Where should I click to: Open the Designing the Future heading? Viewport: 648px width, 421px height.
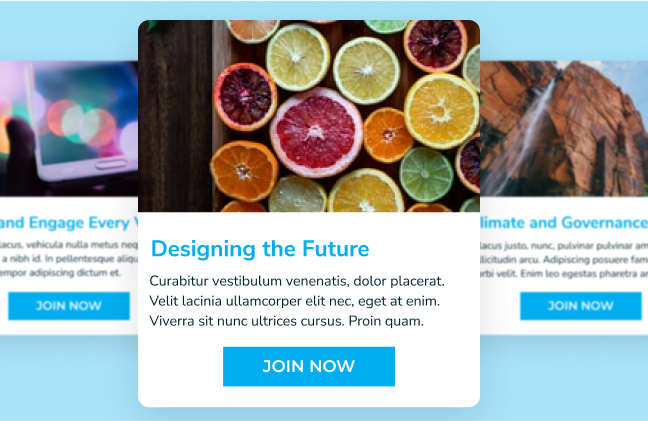tap(260, 249)
